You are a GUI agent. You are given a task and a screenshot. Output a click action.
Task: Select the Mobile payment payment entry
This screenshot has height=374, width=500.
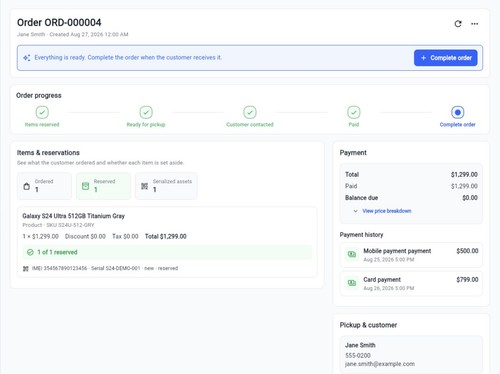pyautogui.click(x=411, y=255)
